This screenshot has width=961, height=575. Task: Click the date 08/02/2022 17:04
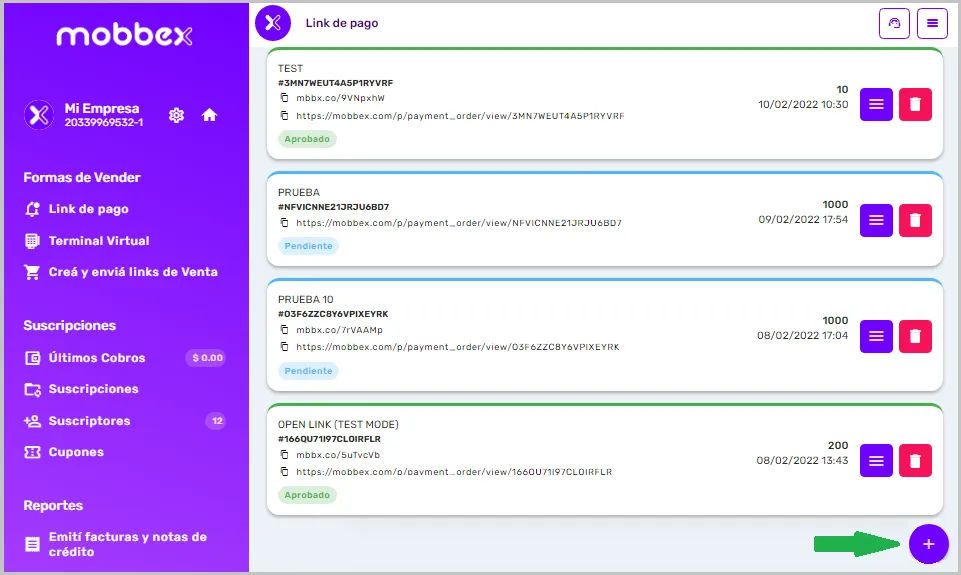click(802, 335)
